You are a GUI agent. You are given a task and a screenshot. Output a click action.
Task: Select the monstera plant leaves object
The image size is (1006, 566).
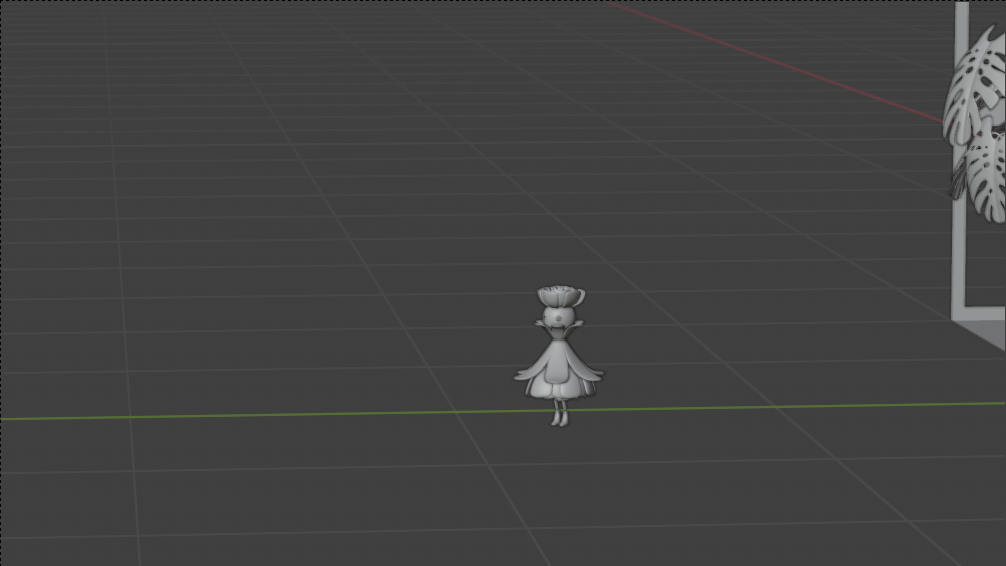click(x=976, y=125)
